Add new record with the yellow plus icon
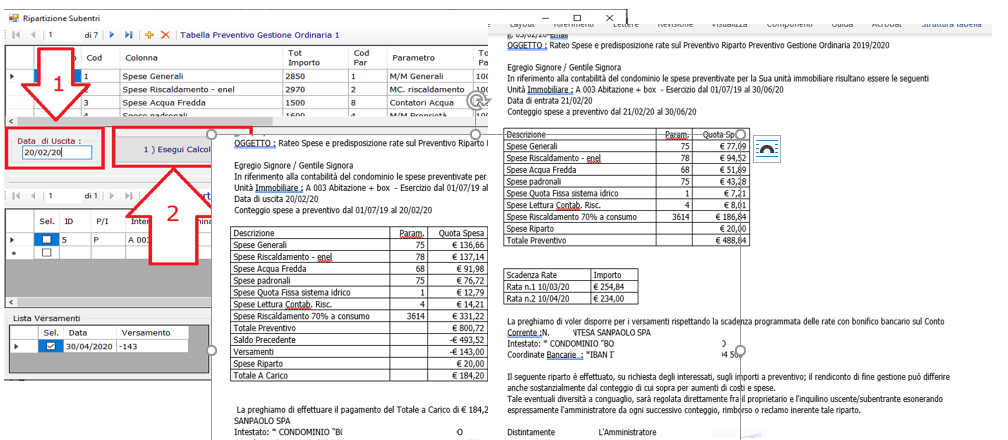Screen dimensions: 1008x440 click(149, 35)
